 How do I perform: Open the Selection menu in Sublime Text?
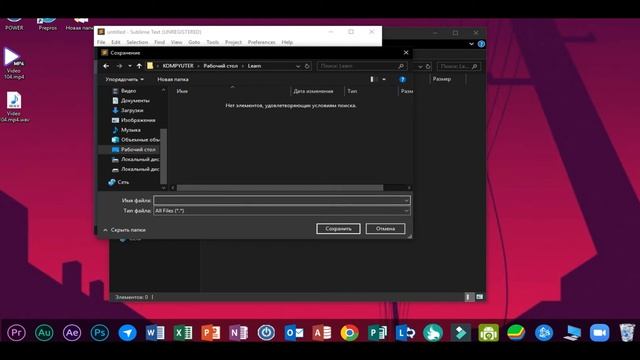pyautogui.click(x=137, y=42)
